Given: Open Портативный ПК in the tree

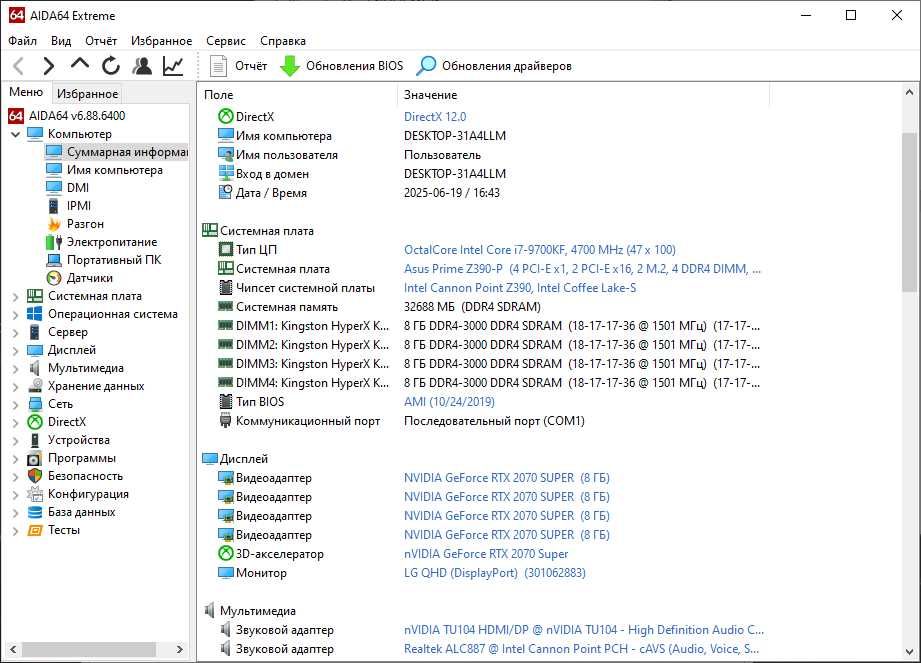Looking at the screenshot, I should tap(113, 260).
